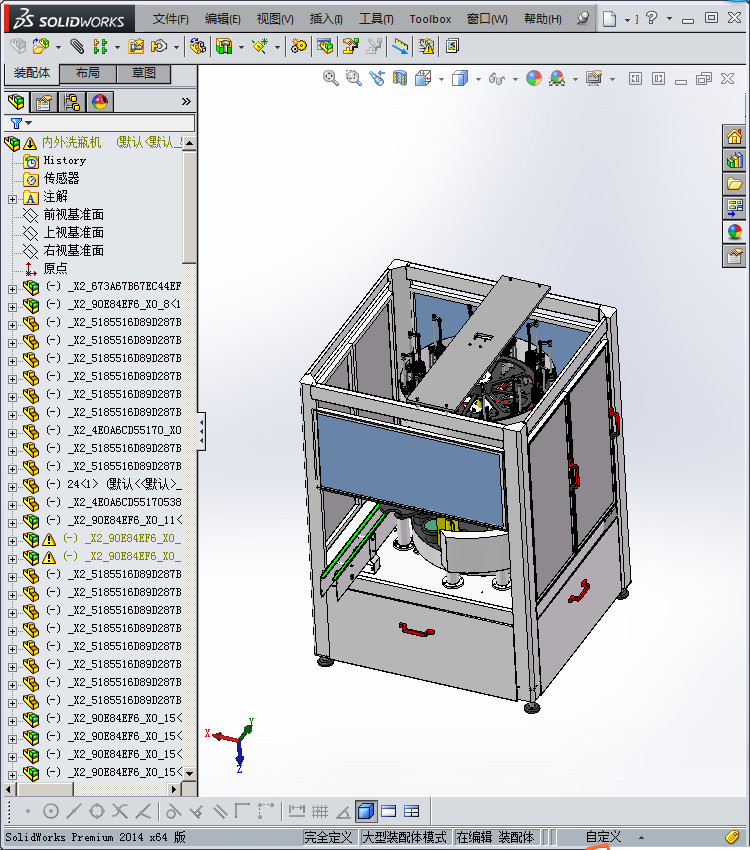Toggle the grid snap icon in bottom toolbar

[x=320, y=812]
